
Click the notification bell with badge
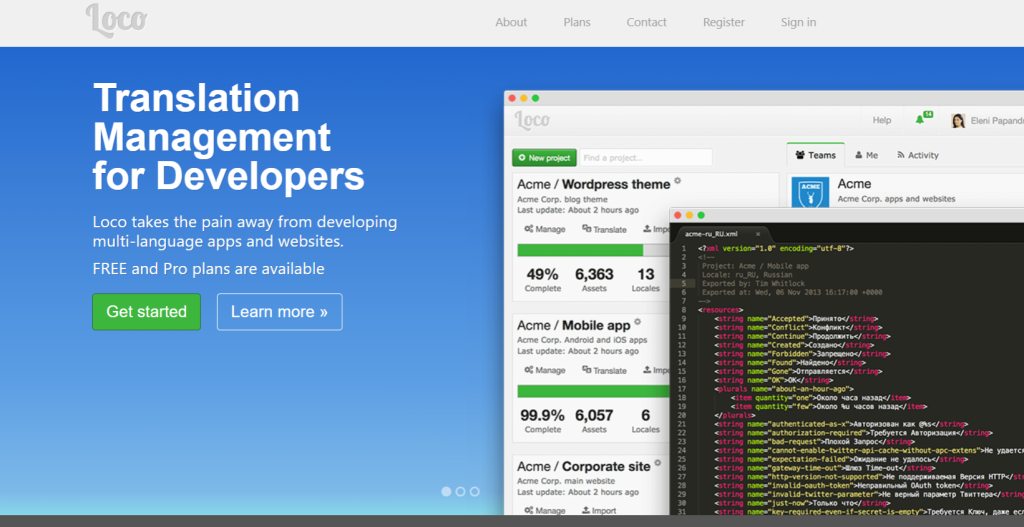pos(921,120)
